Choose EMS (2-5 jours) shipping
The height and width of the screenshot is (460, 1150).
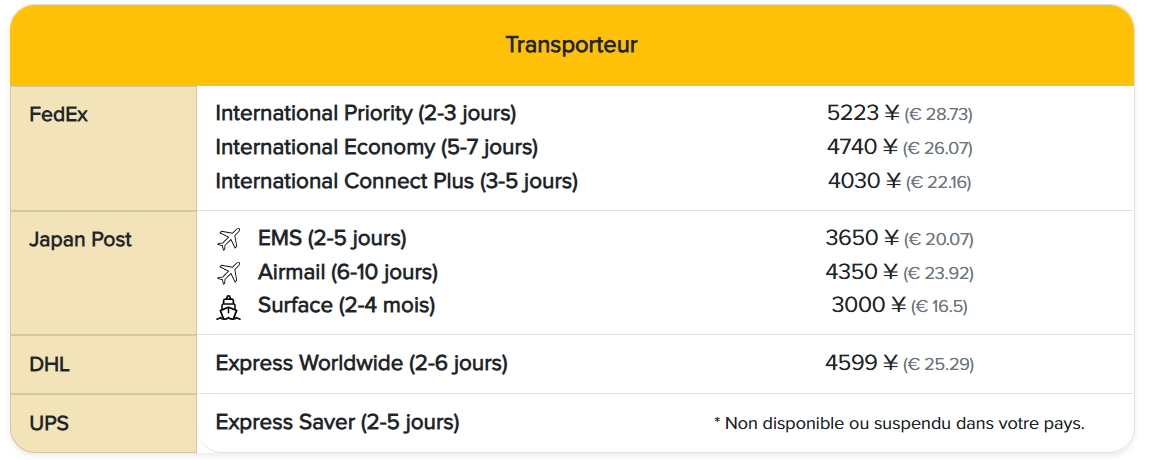[332, 239]
